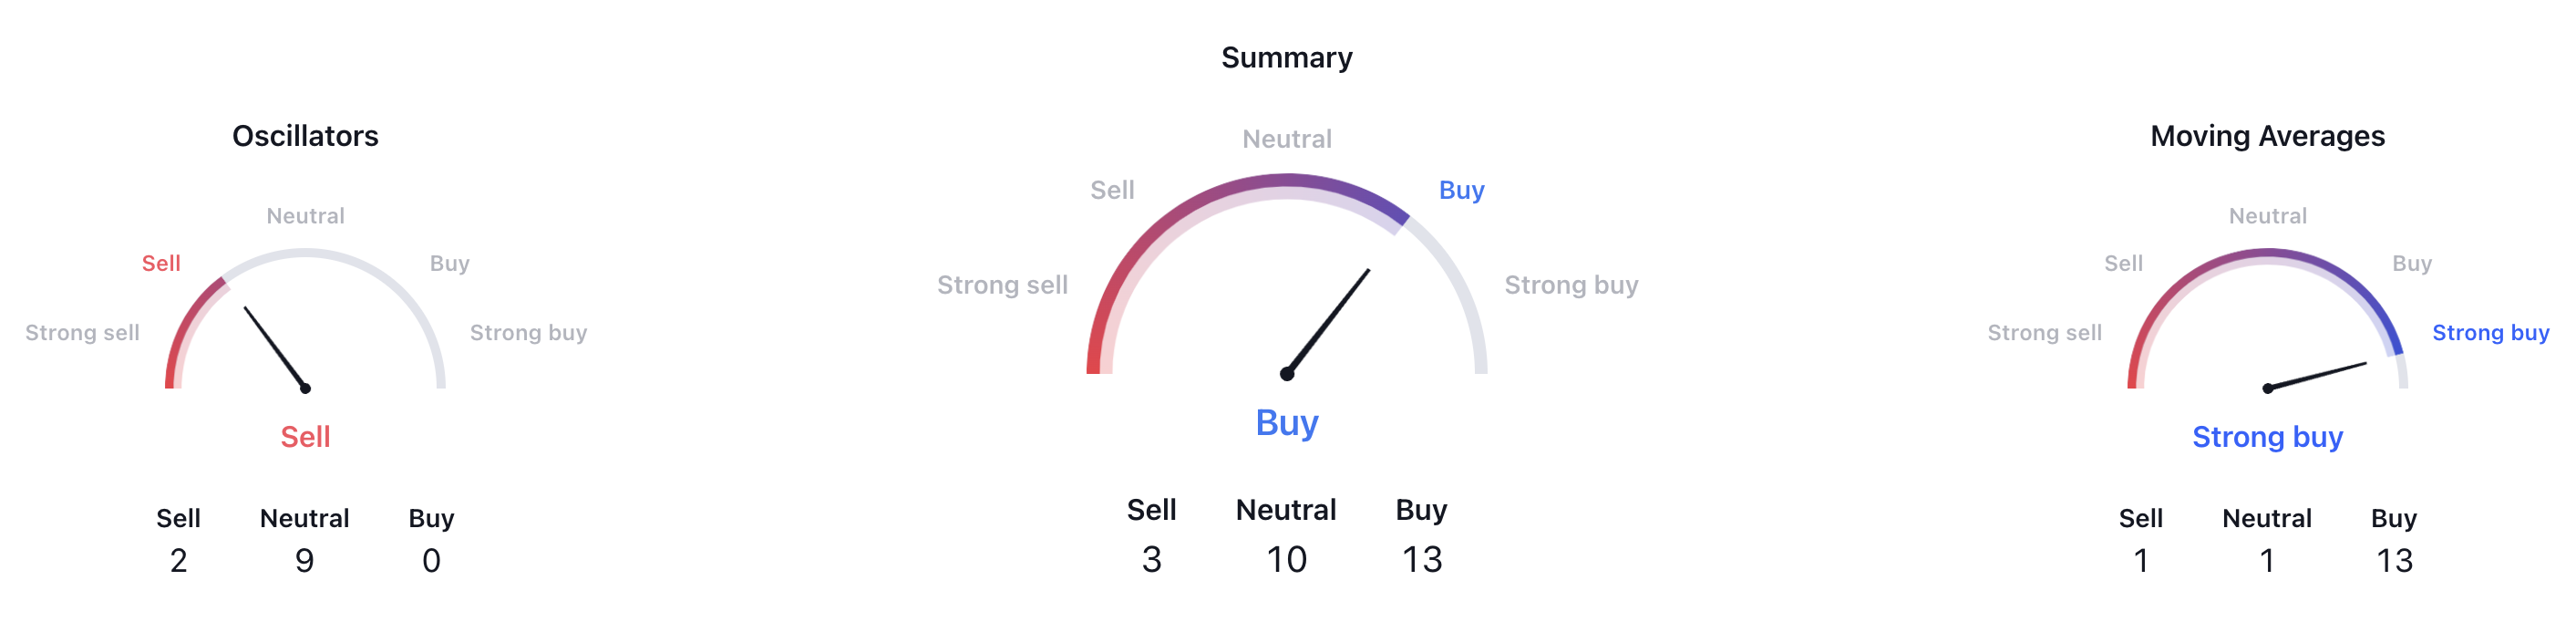Click the Oscillators gauge needle
Viewport: 2576px width, 622px height.
275,348
